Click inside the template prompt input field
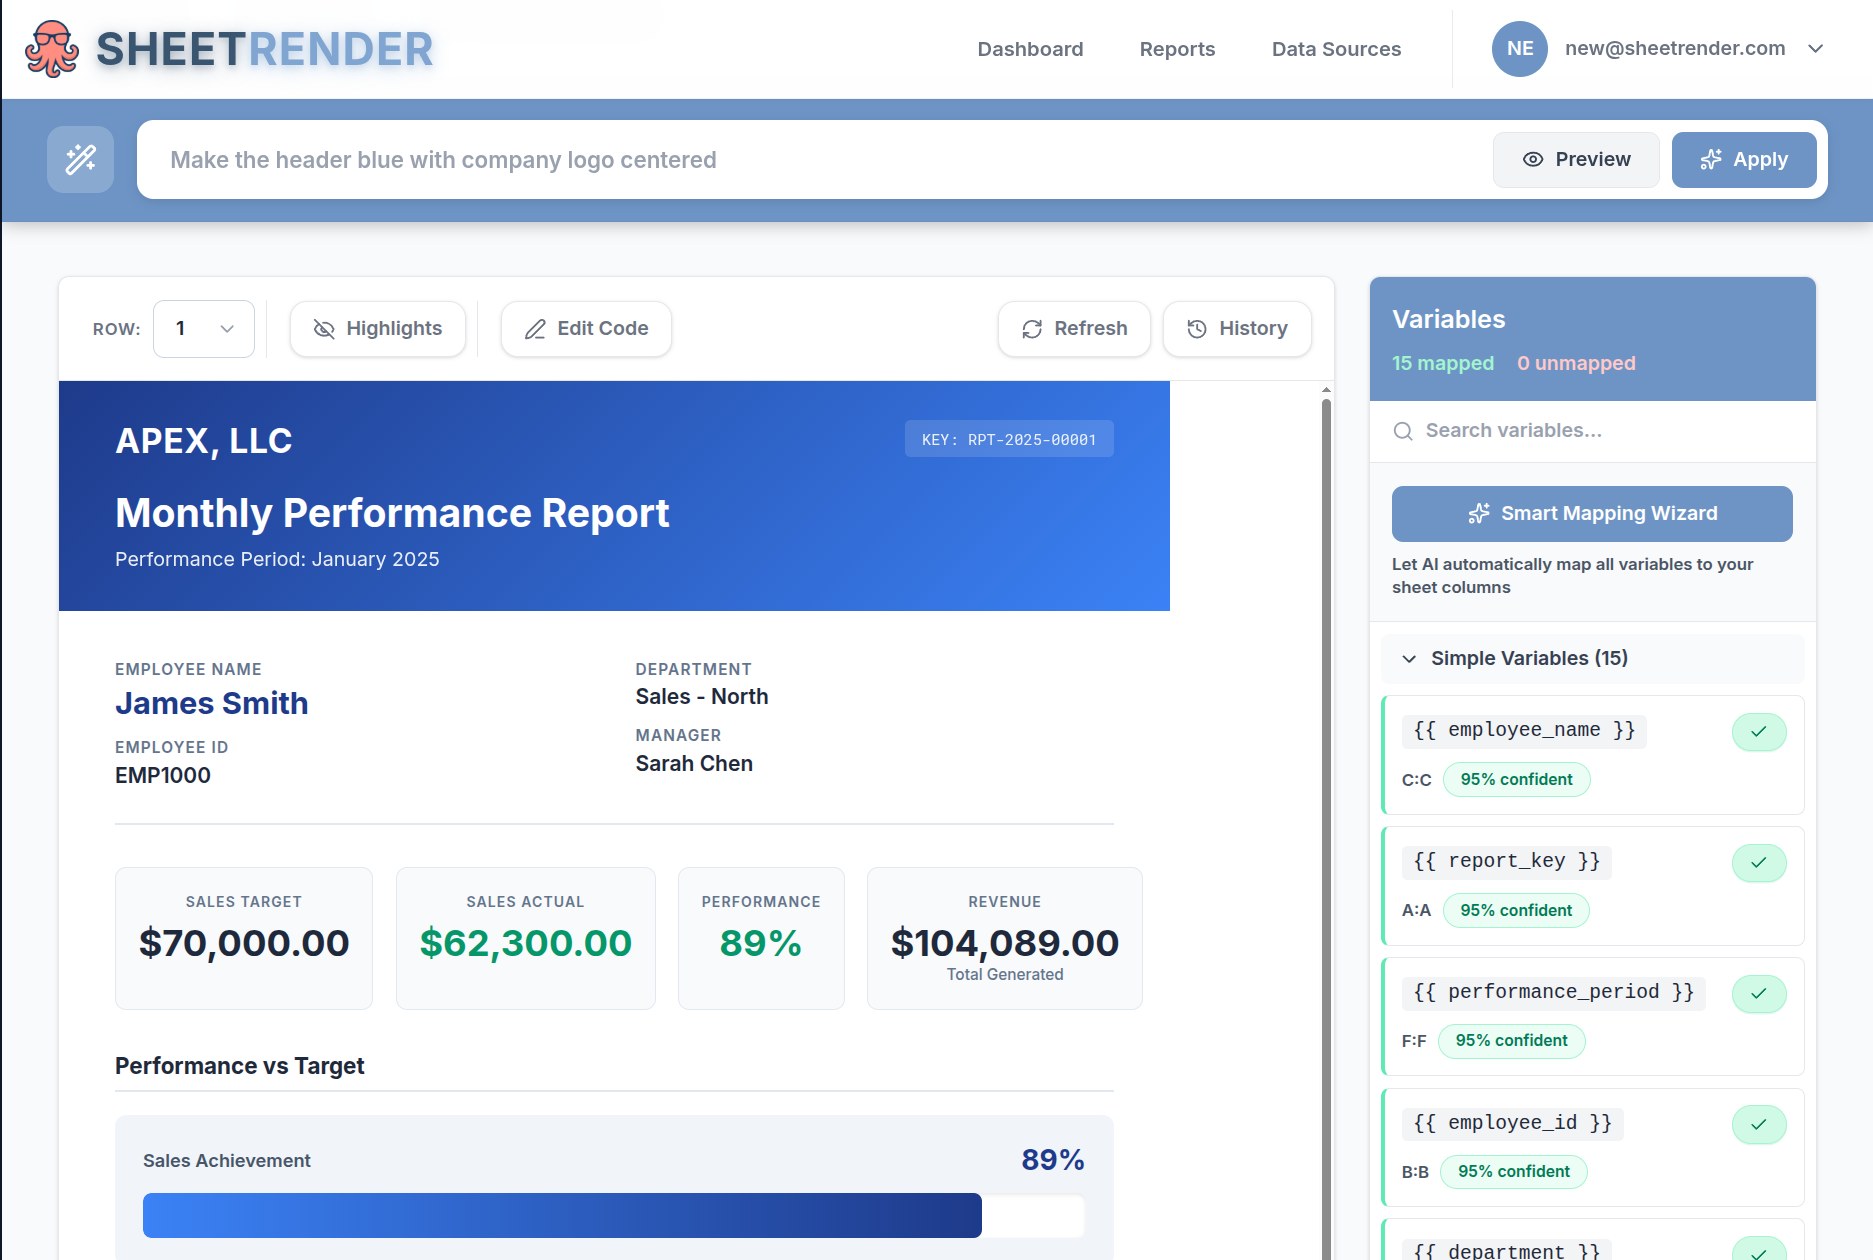The height and width of the screenshot is (1260, 1873). (700, 159)
